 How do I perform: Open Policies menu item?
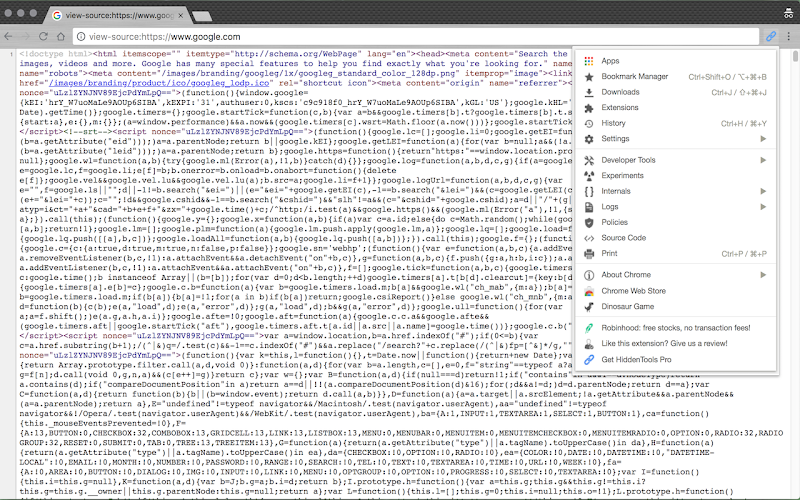pos(676,222)
